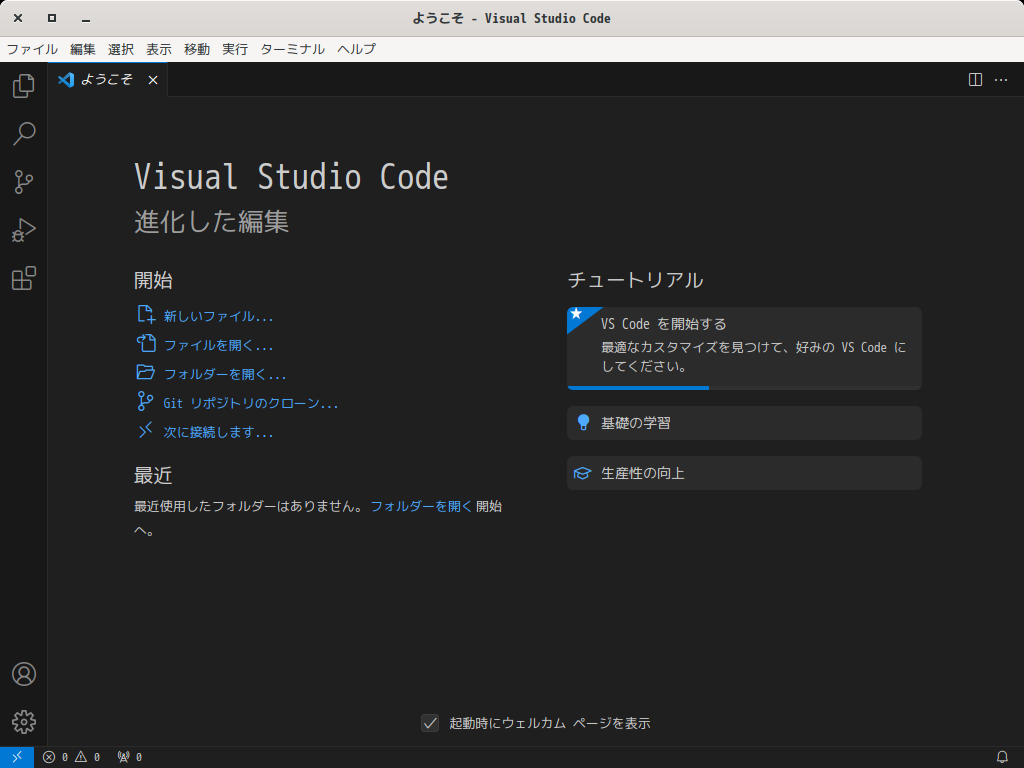
Task: Toggle 起動時にウェルカム ページを表示 checkbox
Action: 430,723
